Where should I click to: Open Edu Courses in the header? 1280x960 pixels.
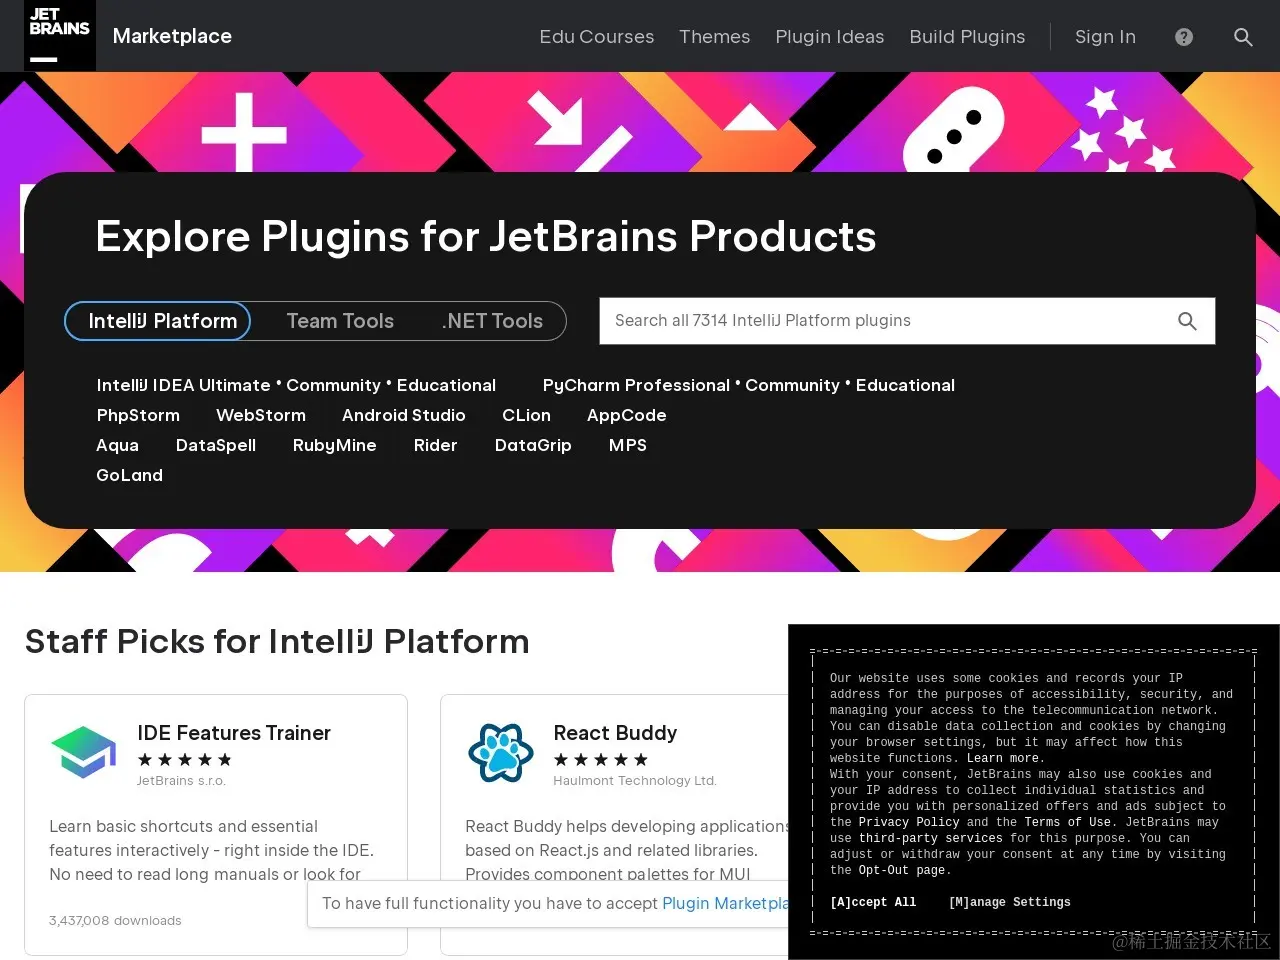point(597,37)
